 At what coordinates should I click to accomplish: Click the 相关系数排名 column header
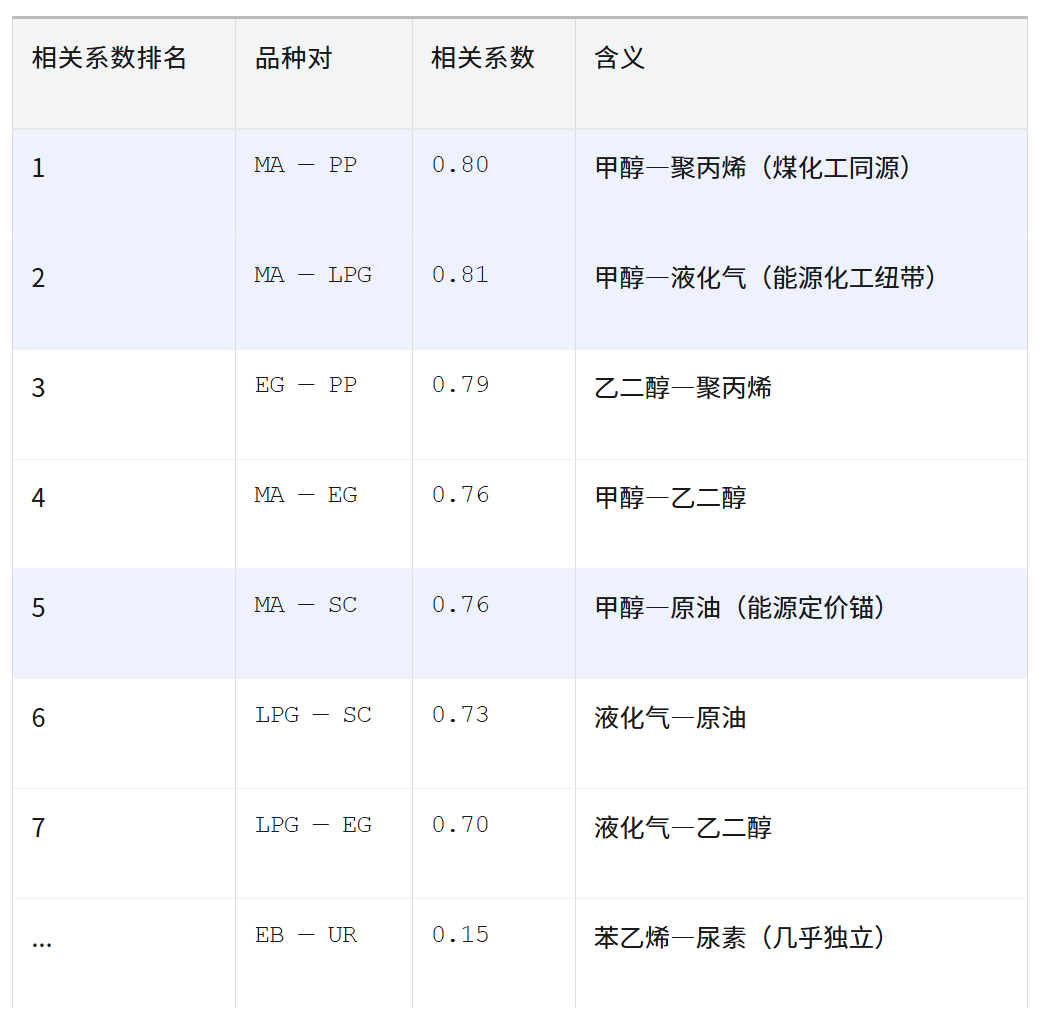click(x=109, y=59)
